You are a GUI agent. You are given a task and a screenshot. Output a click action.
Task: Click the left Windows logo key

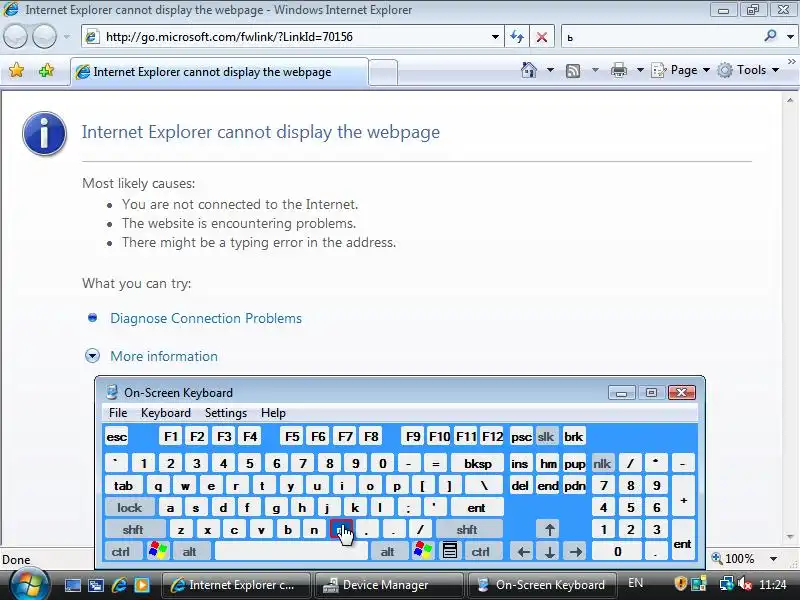[x=158, y=551]
